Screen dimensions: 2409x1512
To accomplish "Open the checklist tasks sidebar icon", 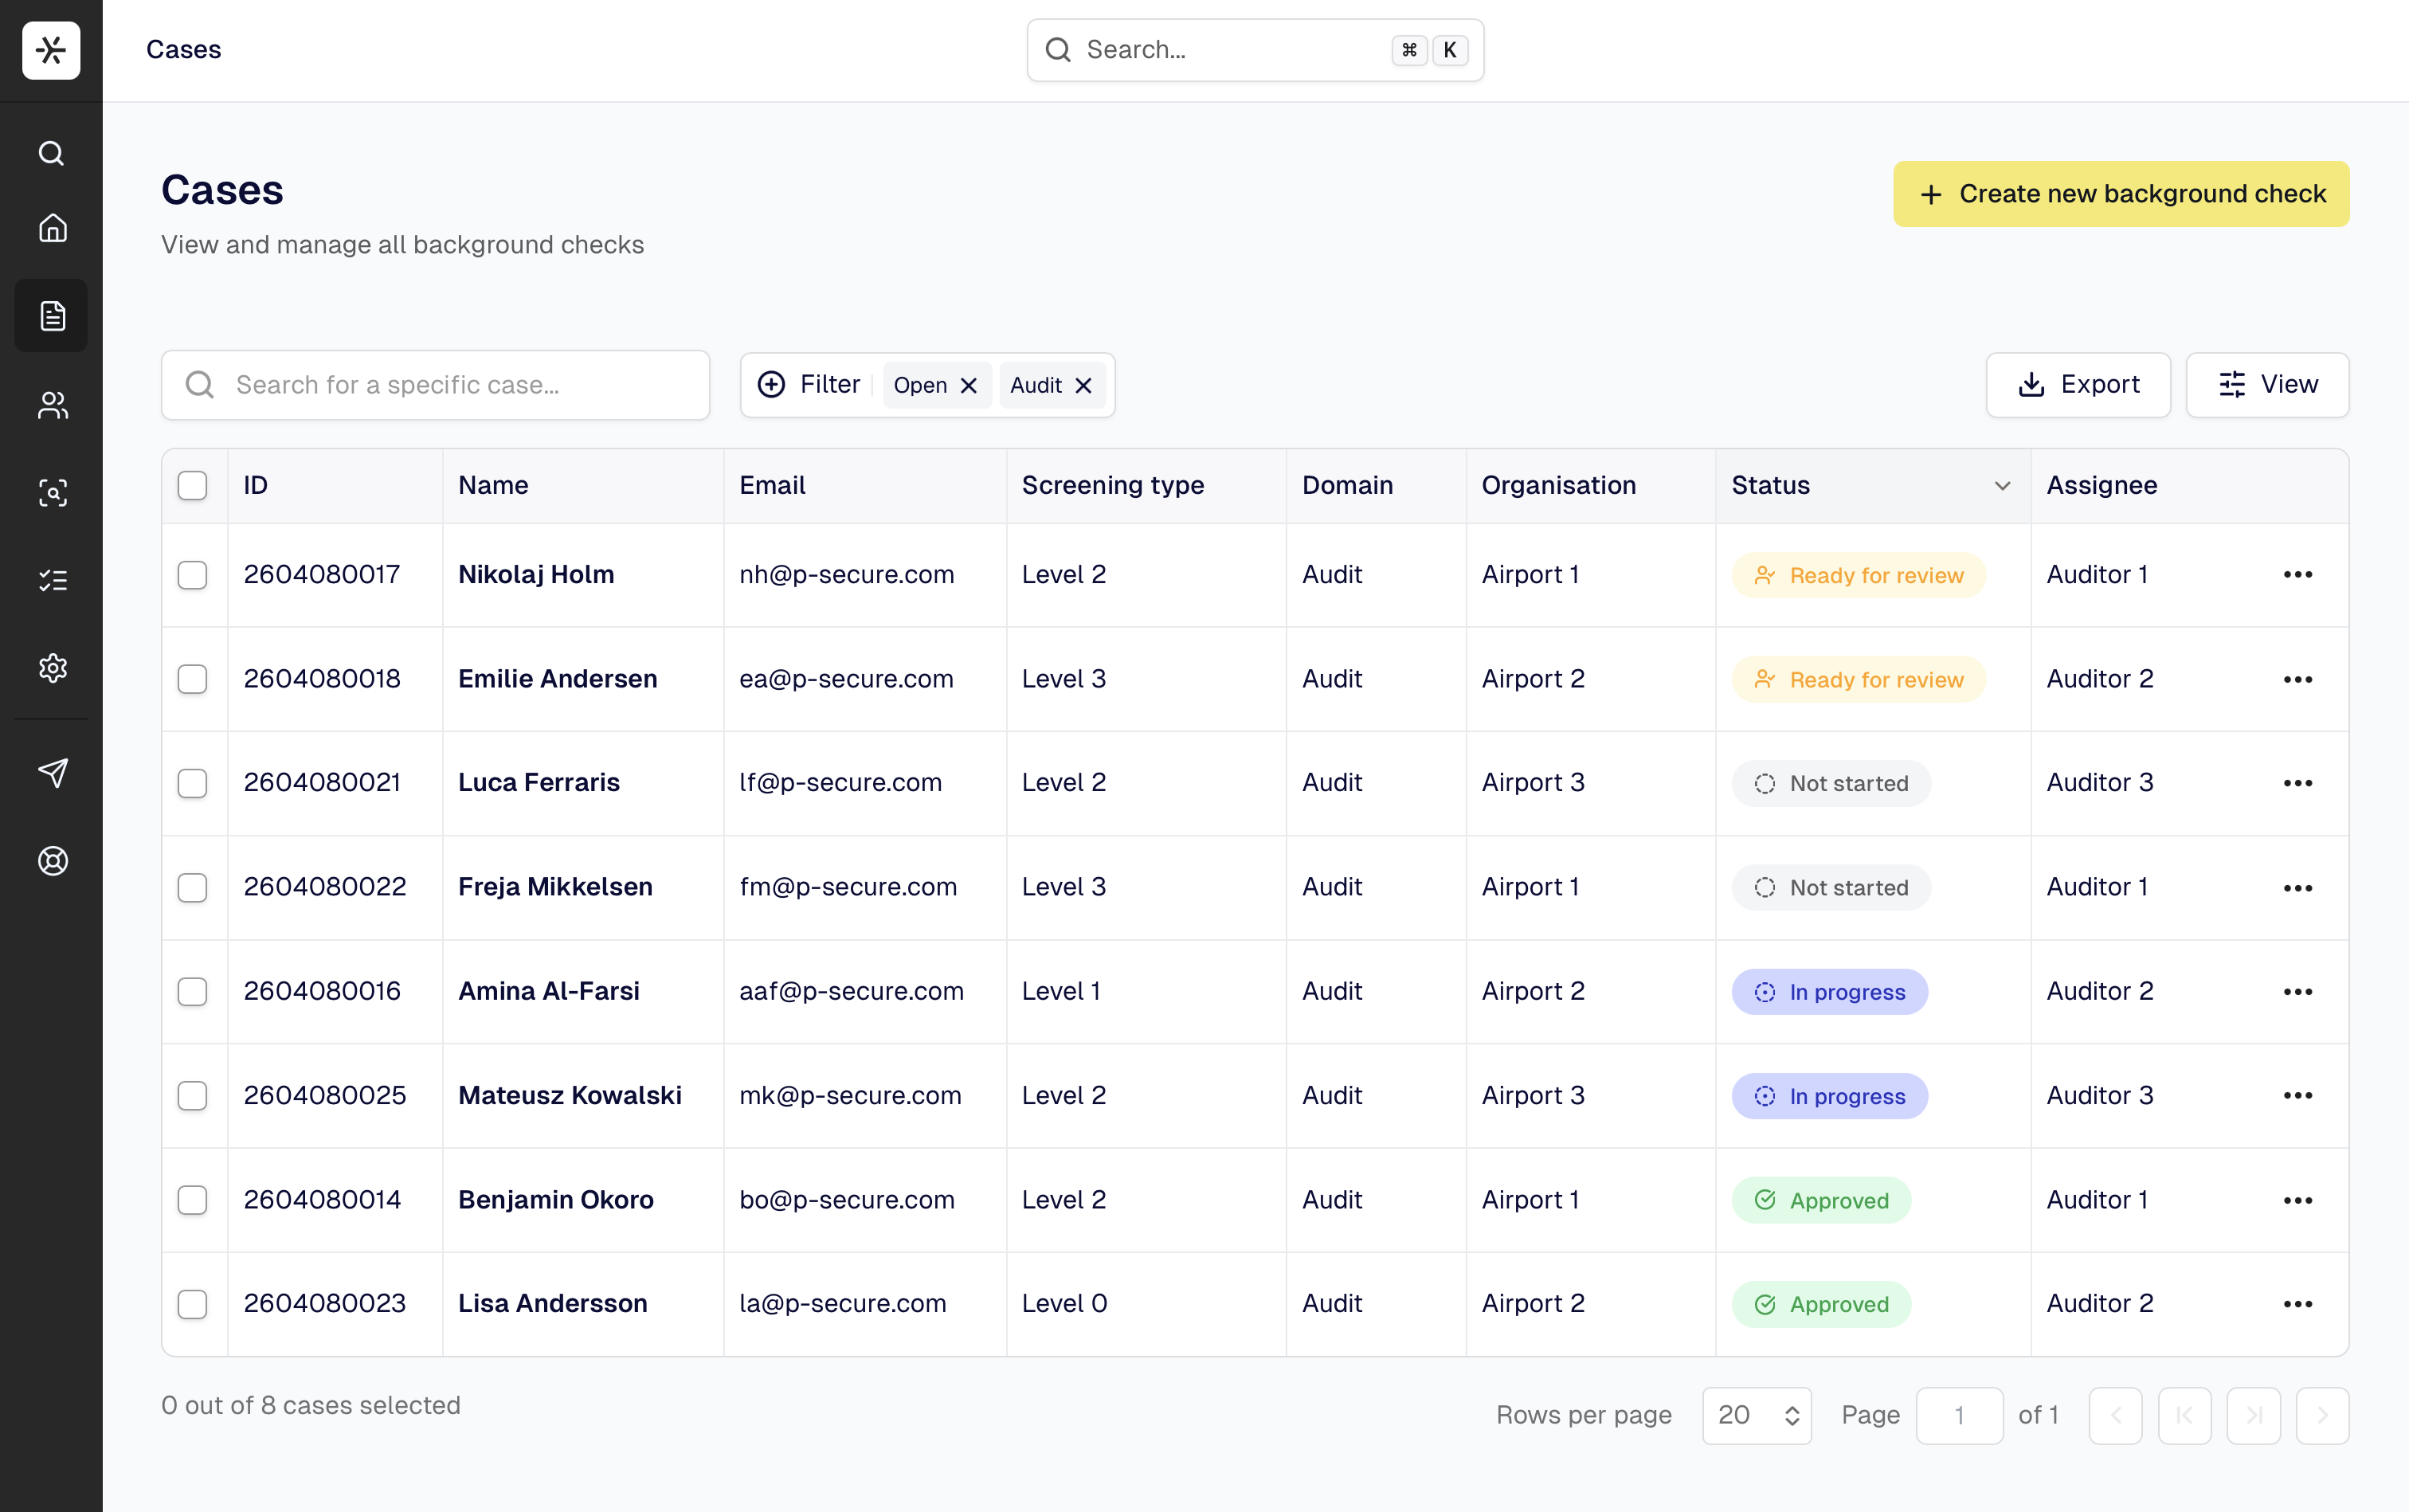I will pyautogui.click(x=51, y=580).
